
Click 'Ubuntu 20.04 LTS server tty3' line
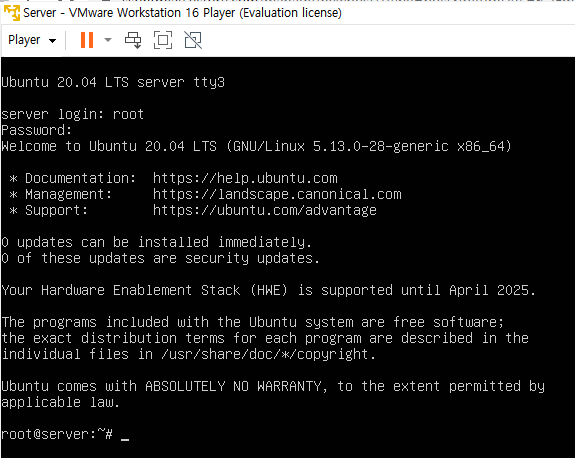point(113,82)
